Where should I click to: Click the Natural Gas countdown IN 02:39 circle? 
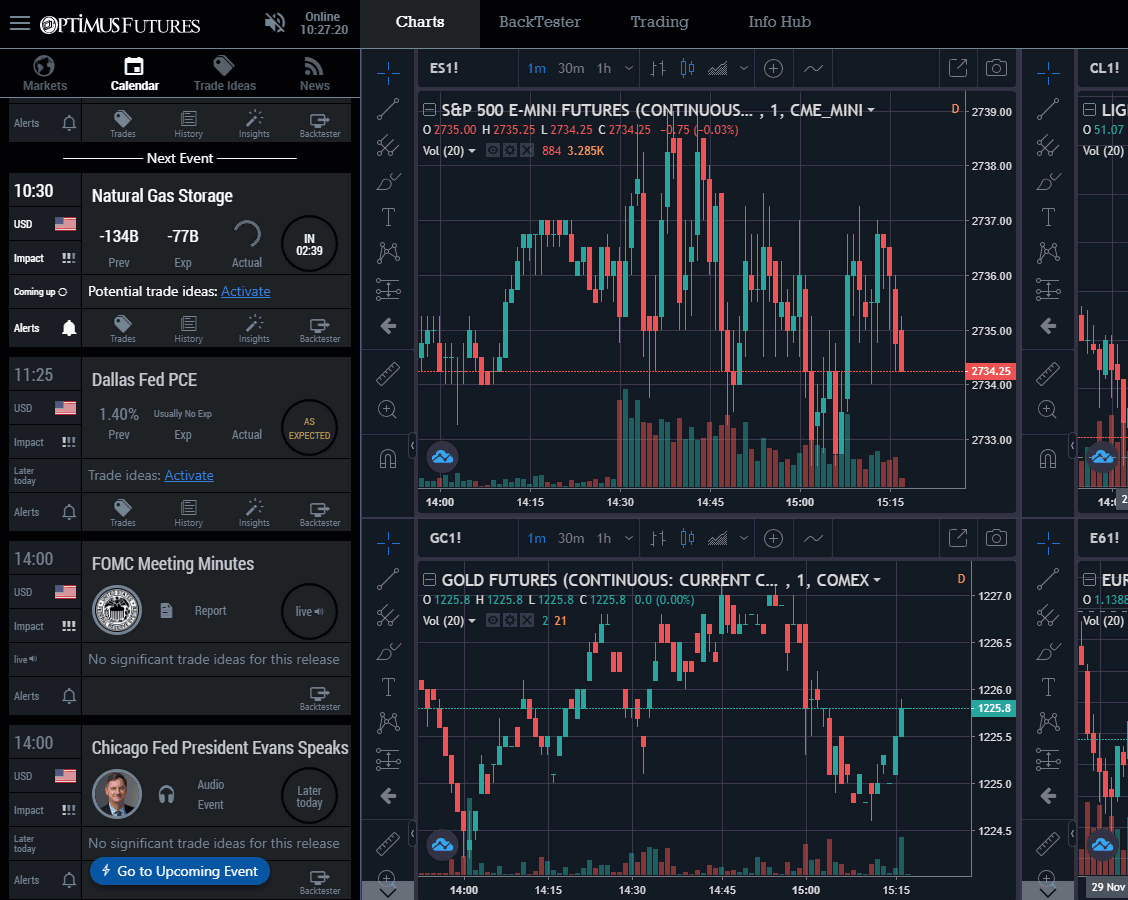click(x=309, y=244)
